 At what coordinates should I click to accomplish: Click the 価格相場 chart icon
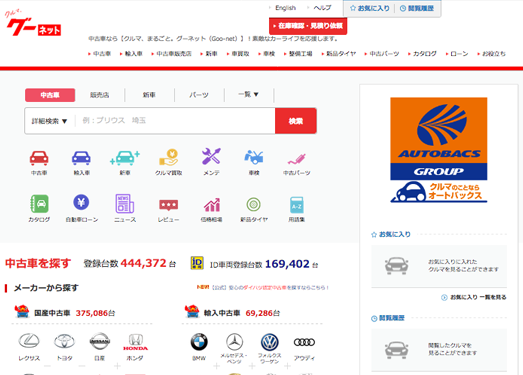(x=212, y=205)
